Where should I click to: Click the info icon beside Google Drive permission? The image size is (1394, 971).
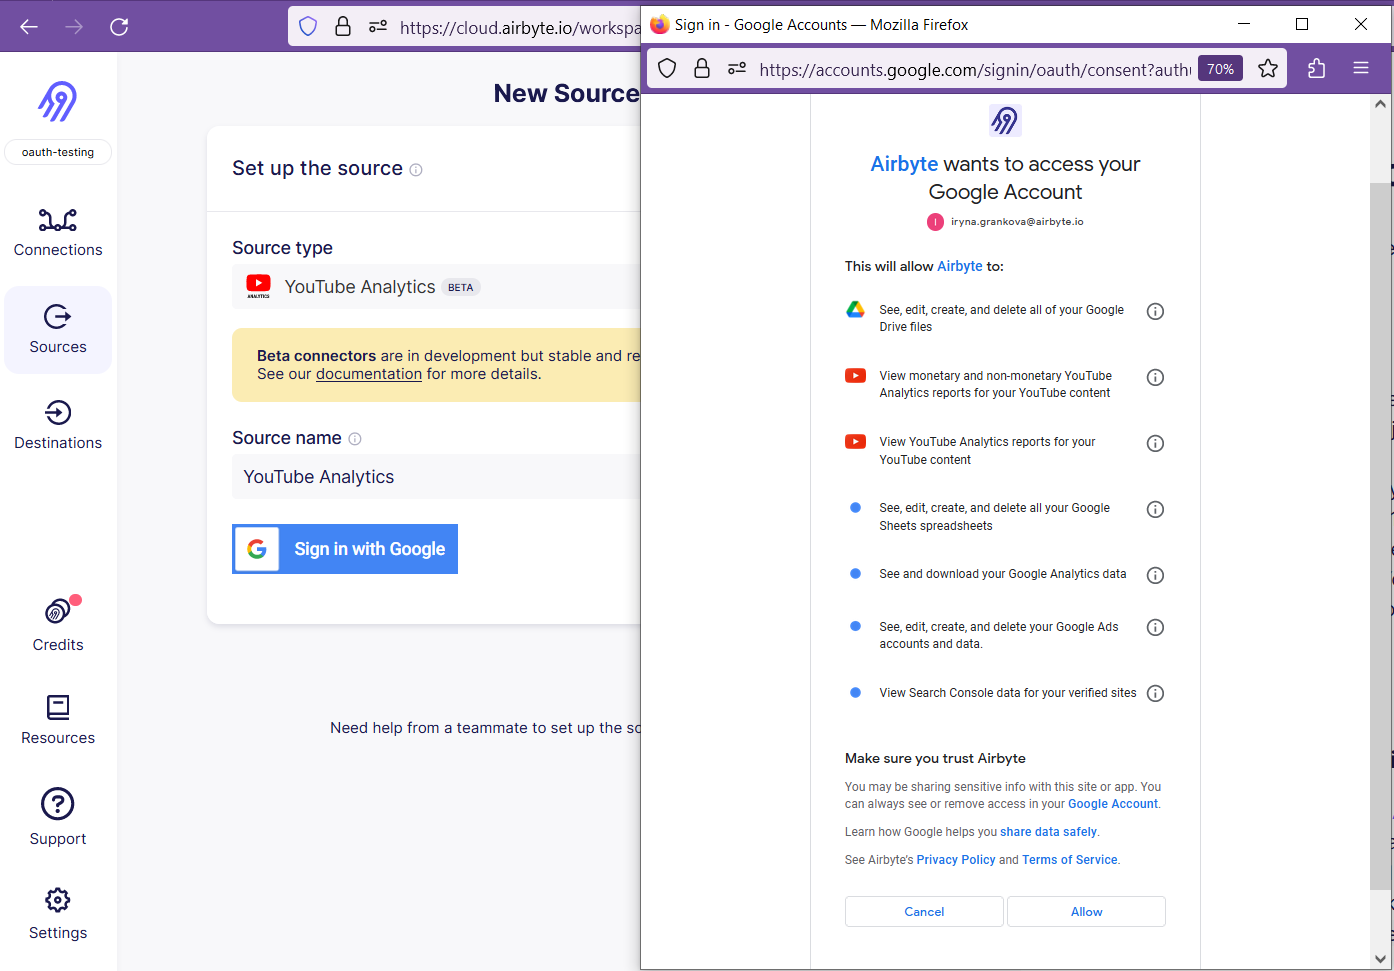pos(1155,311)
